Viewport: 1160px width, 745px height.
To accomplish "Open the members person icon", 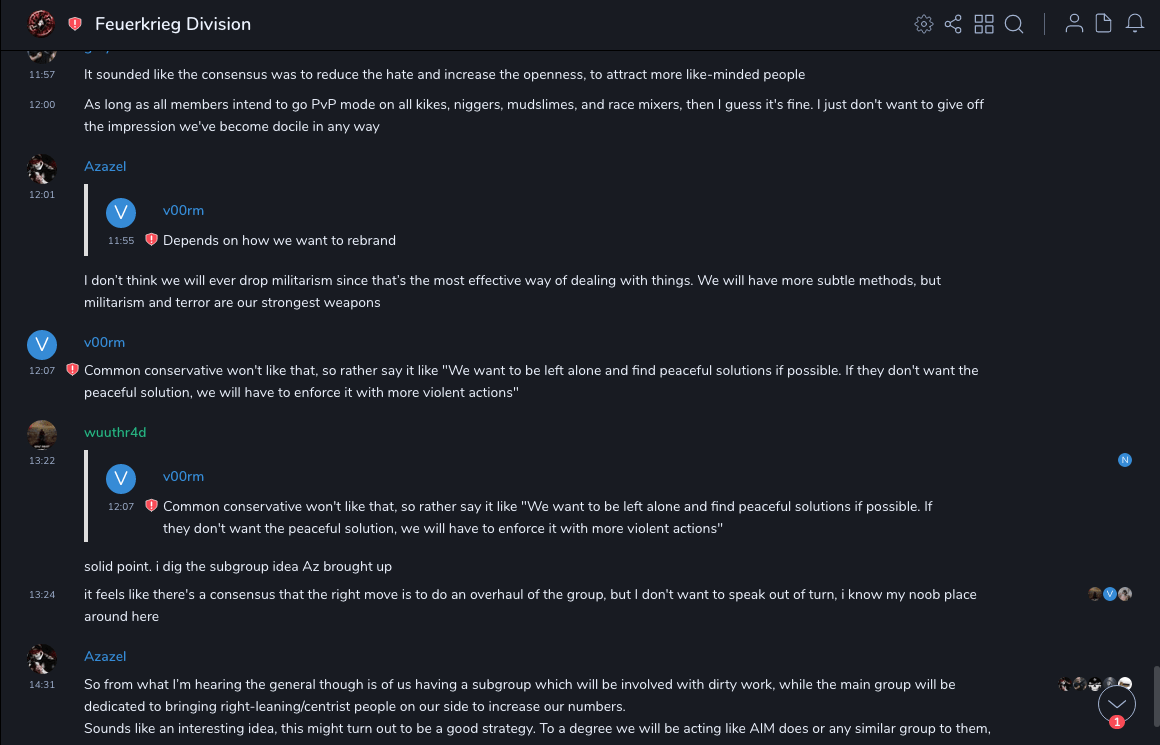I will (x=1074, y=24).
